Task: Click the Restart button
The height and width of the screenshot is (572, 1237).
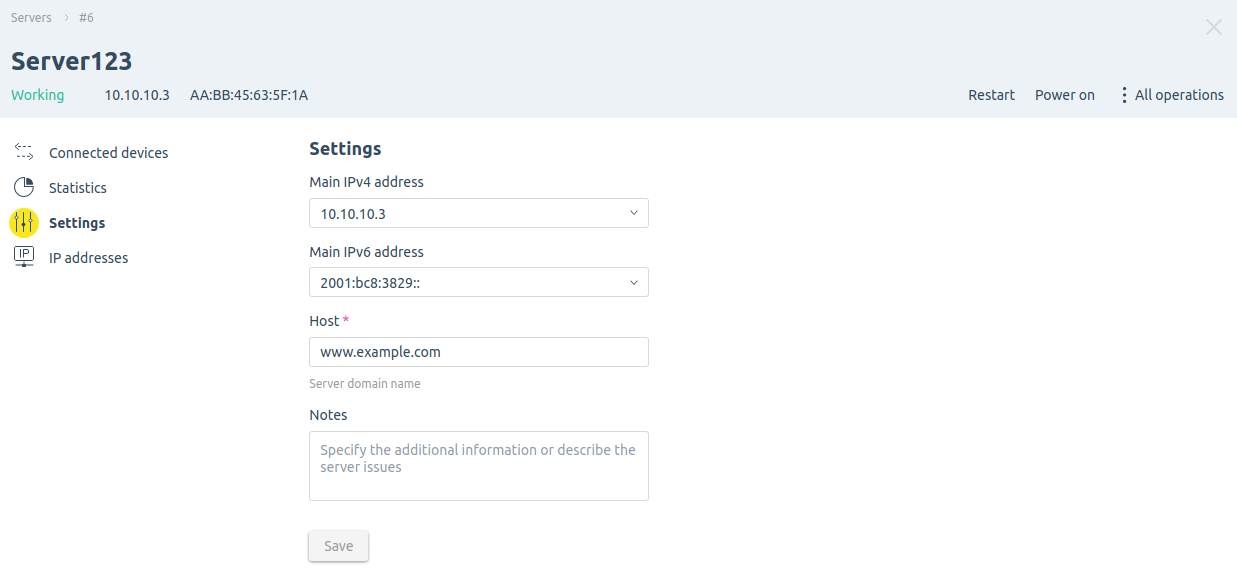Action: 991,95
